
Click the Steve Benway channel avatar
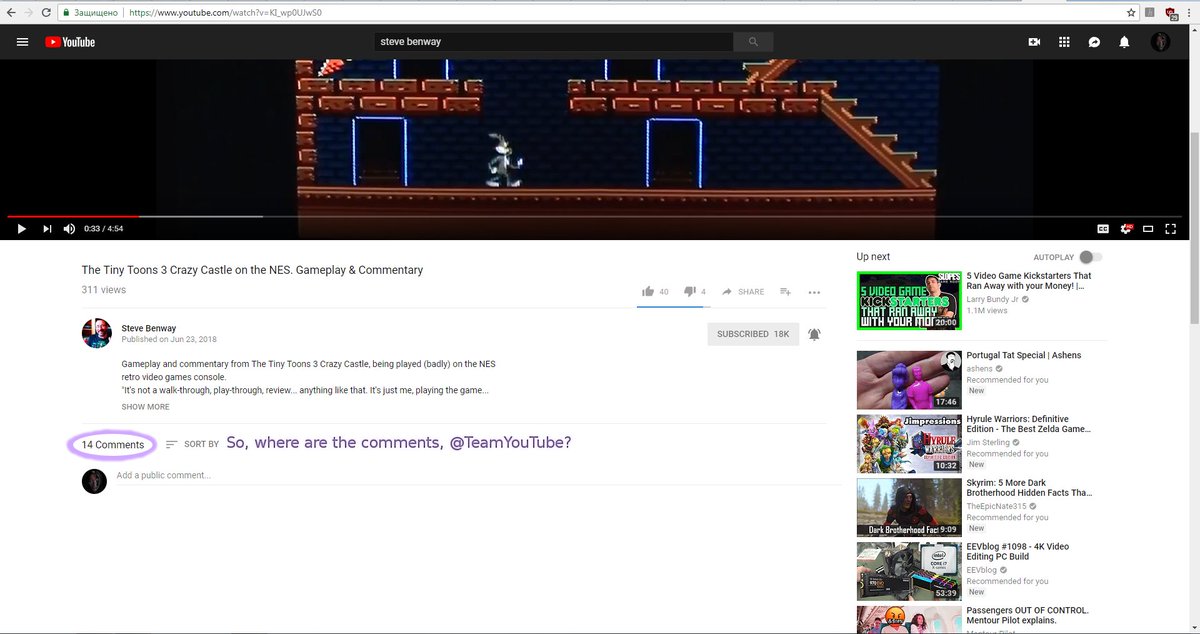pyautogui.click(x=96, y=333)
